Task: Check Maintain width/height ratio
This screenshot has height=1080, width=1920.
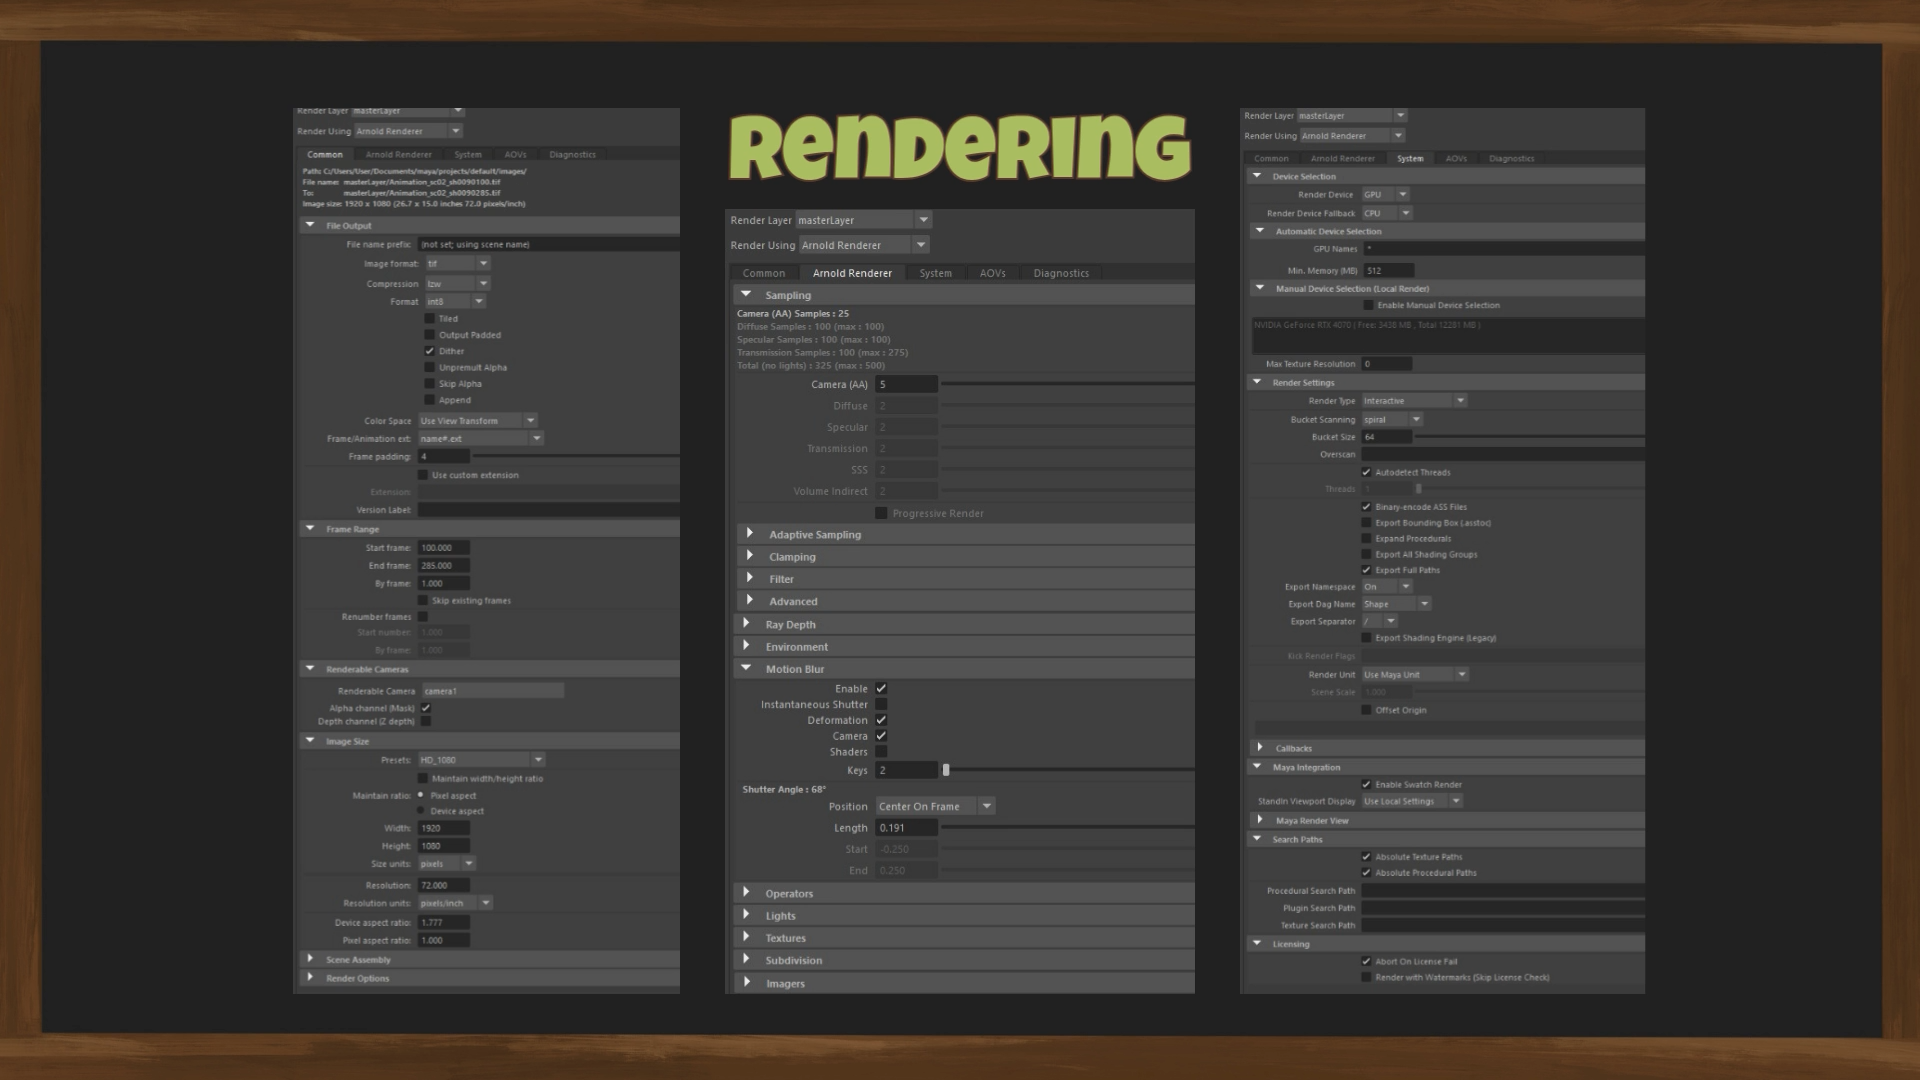Action: 423,778
